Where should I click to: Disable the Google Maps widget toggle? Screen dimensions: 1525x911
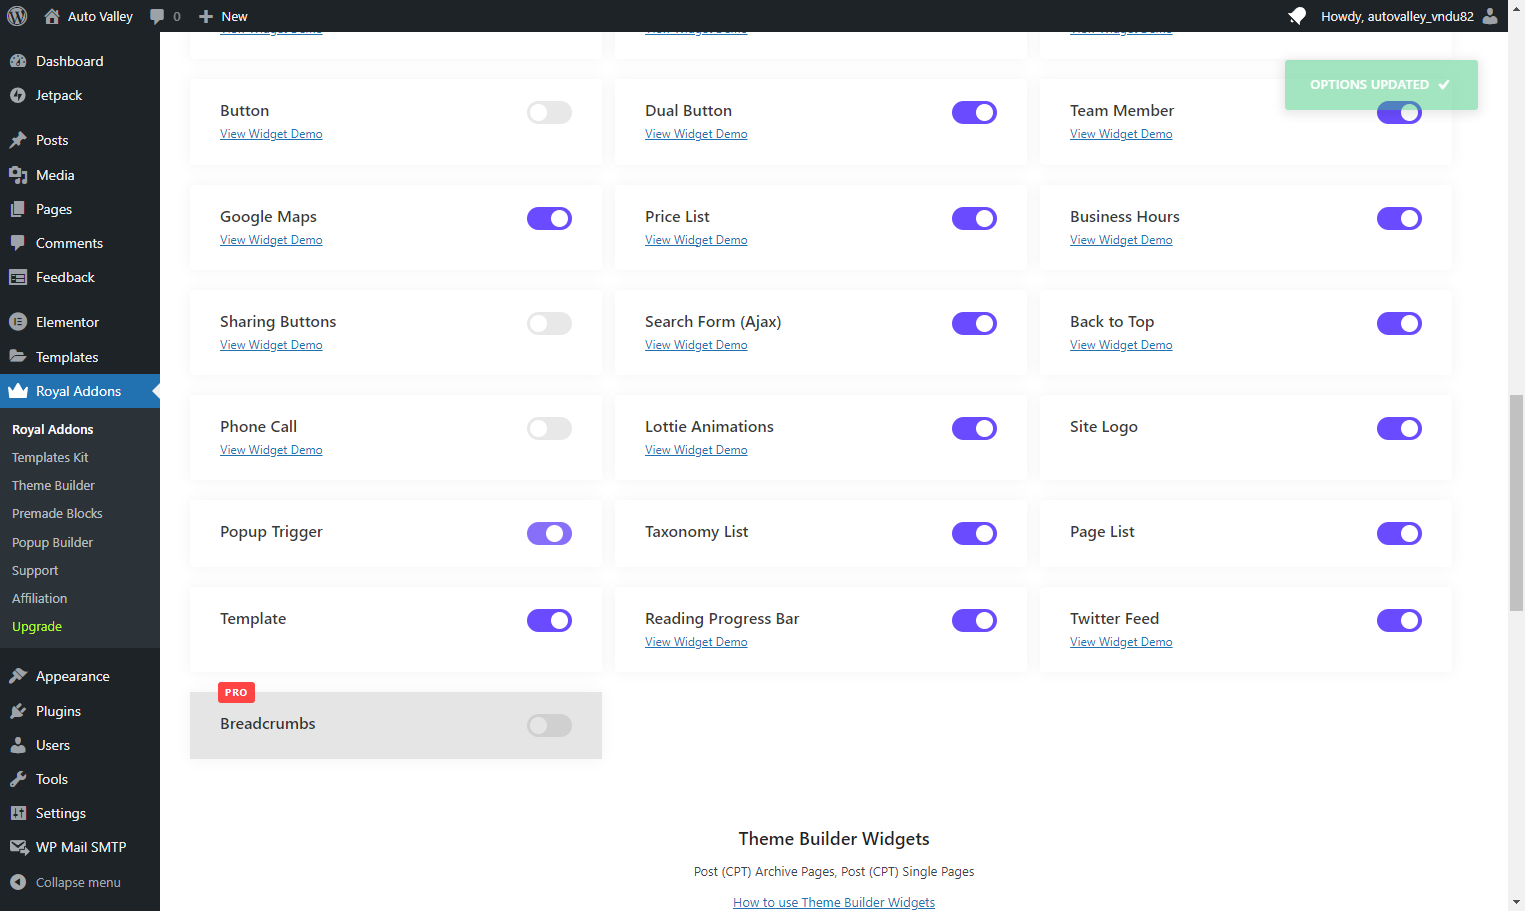[x=549, y=218]
